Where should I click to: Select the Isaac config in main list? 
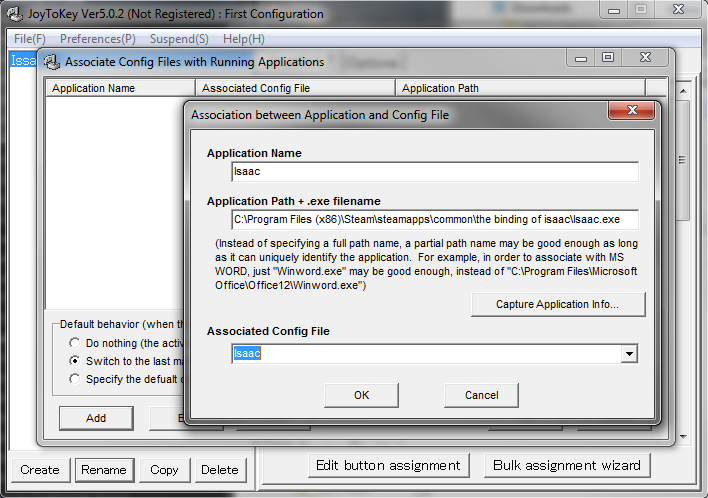pos(23,61)
